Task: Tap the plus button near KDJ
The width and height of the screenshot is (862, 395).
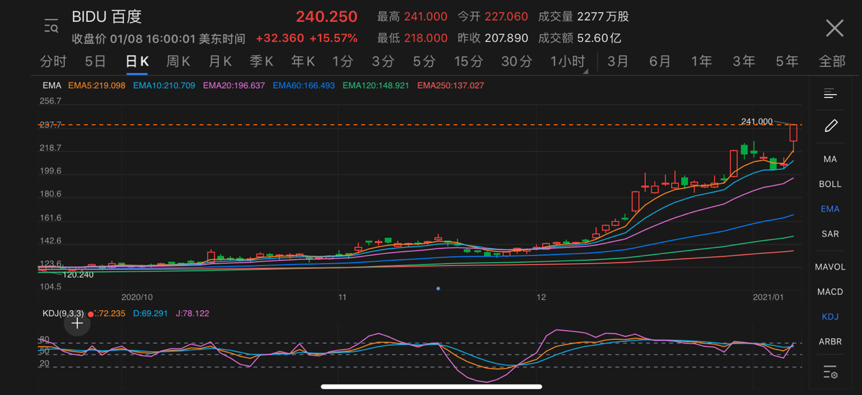Action: click(x=78, y=323)
